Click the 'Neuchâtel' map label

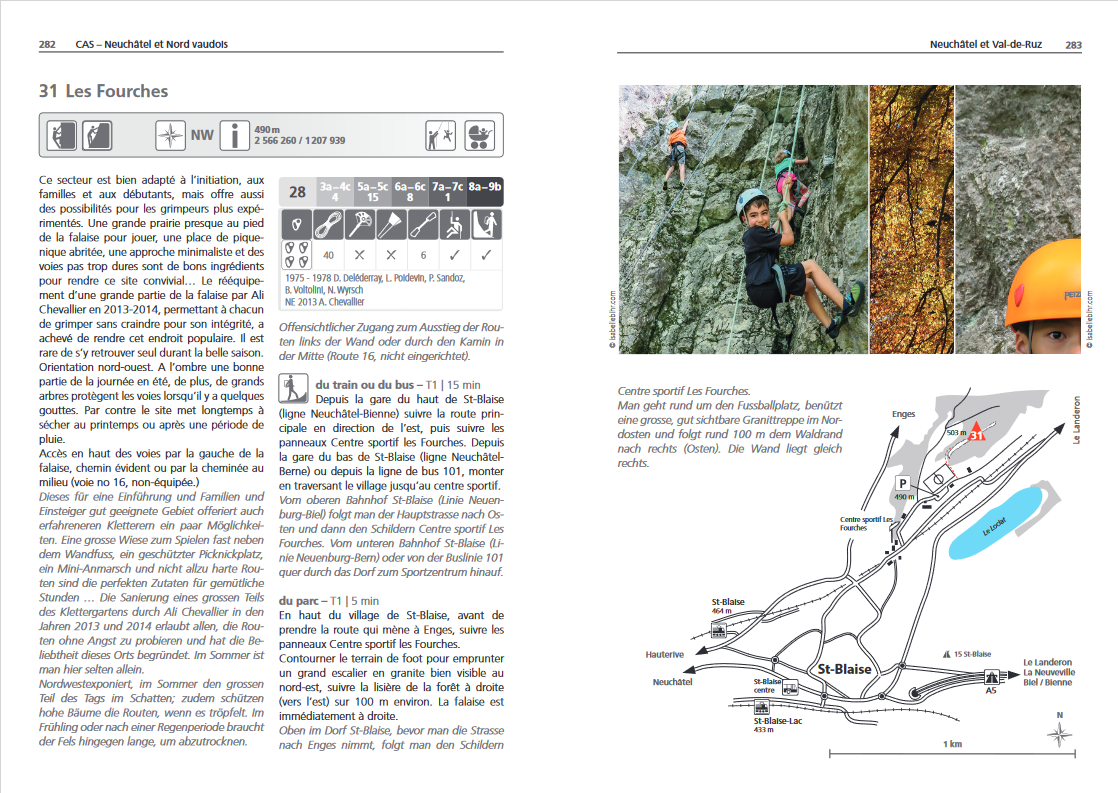[x=672, y=682]
